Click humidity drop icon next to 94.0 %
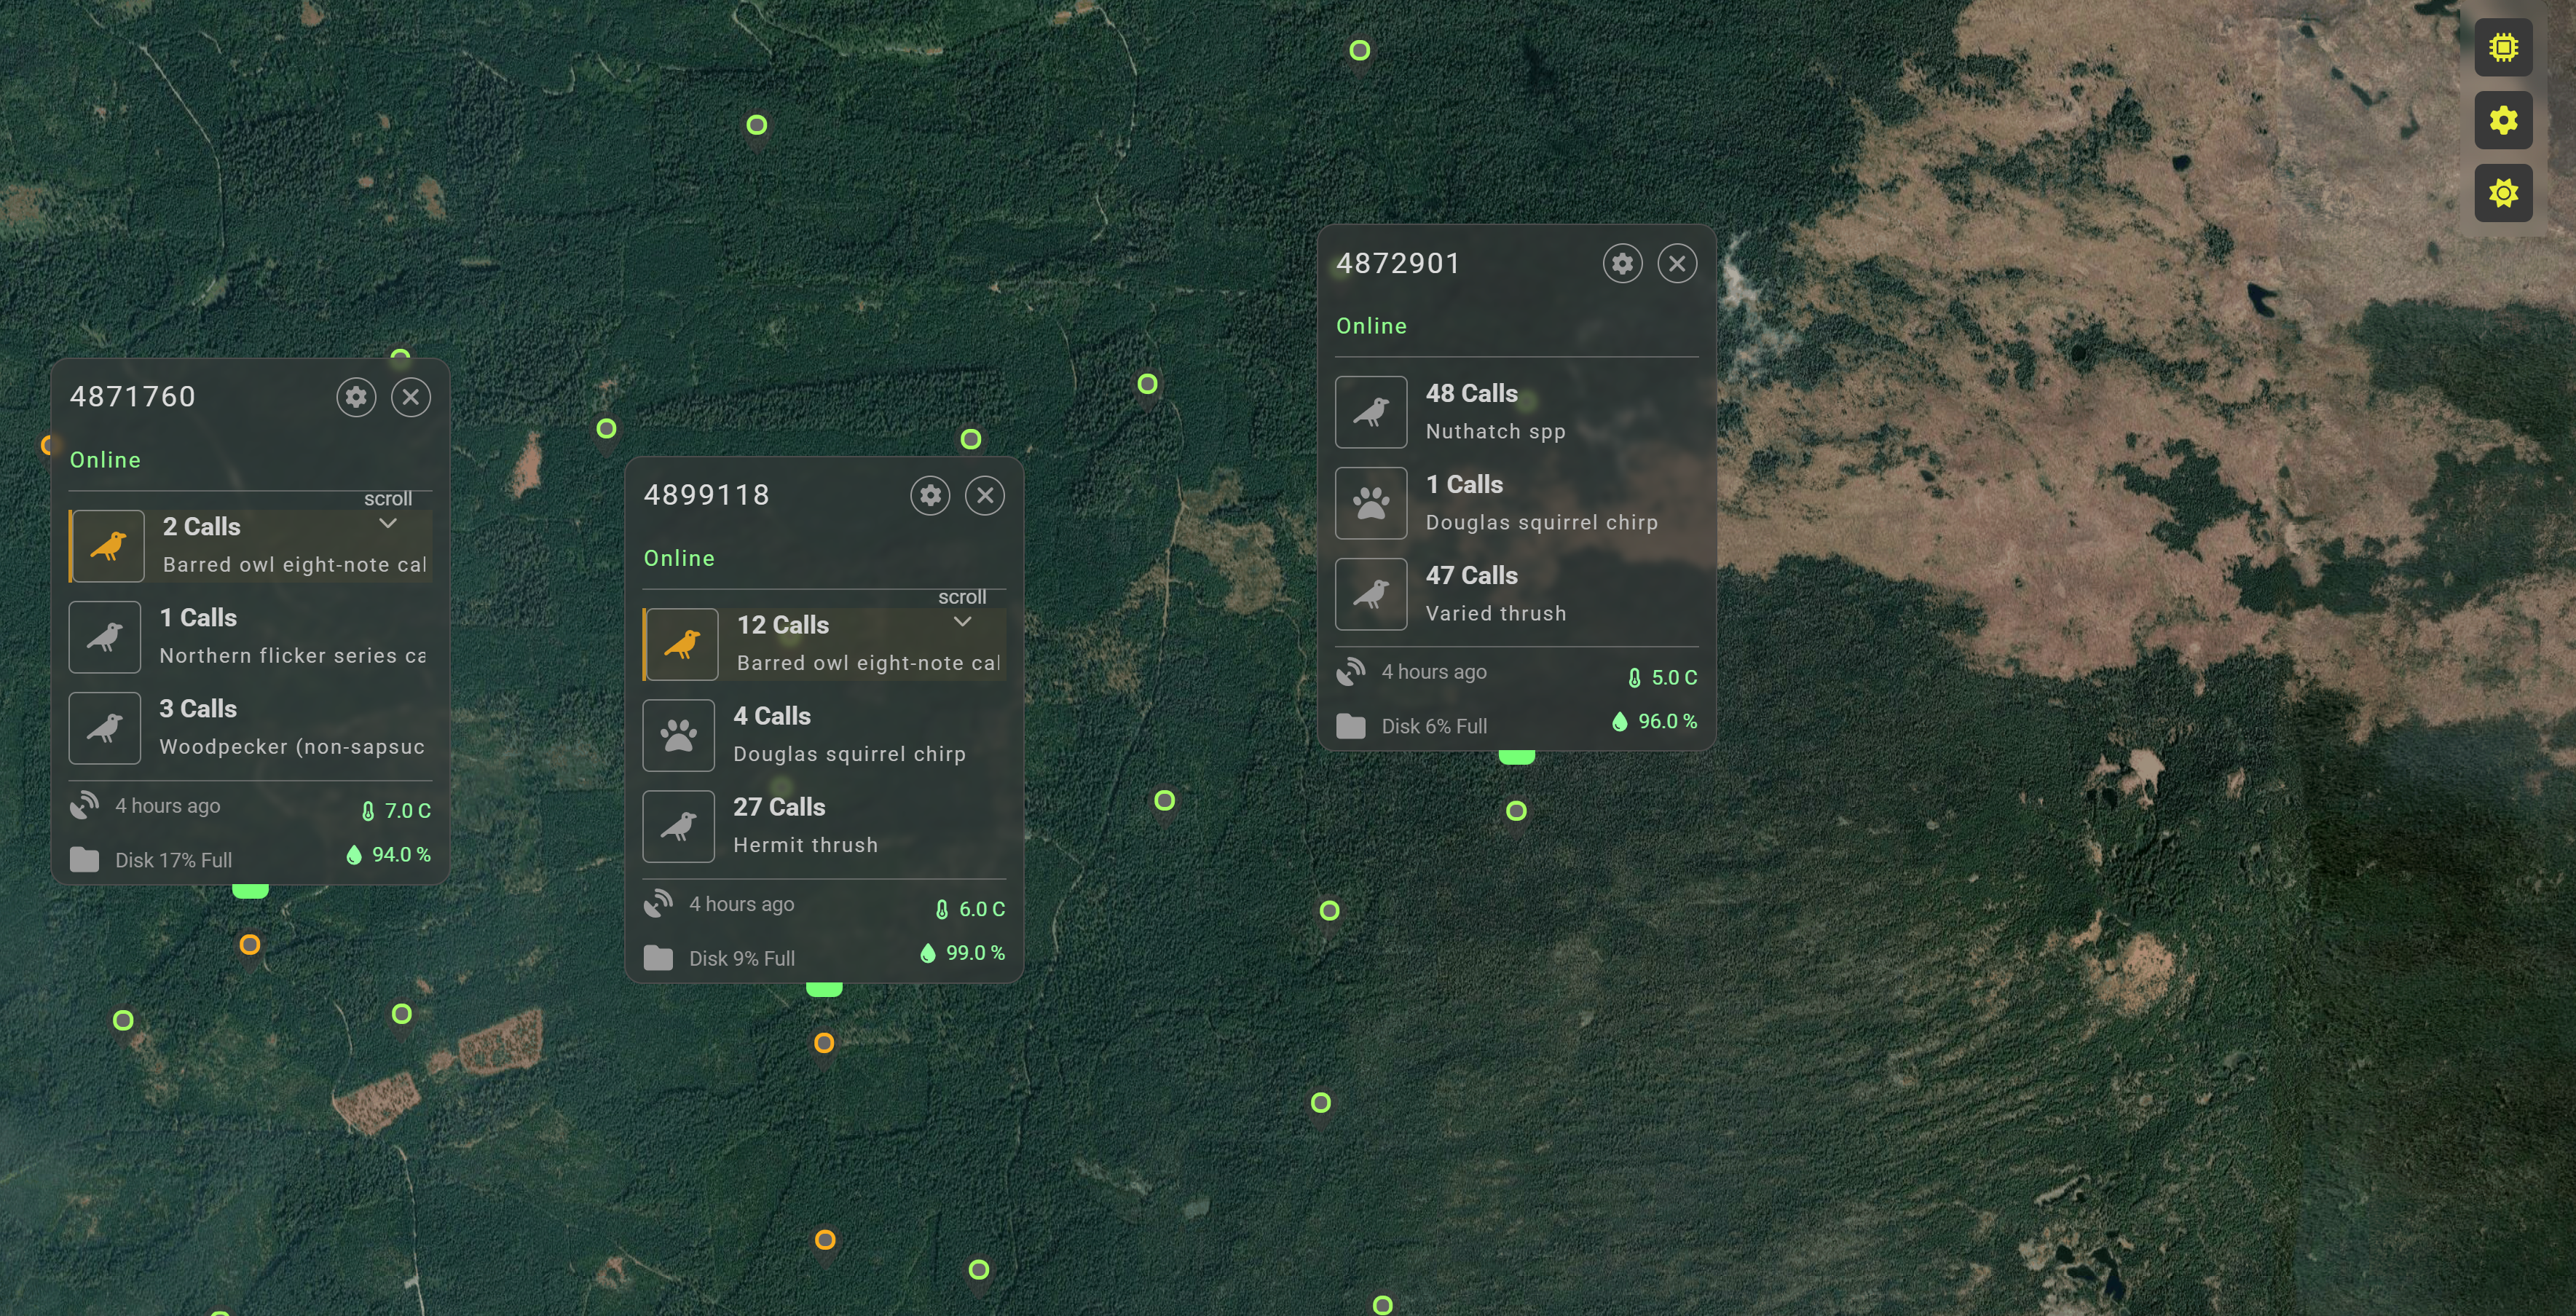Viewport: 2576px width, 1316px height. [354, 854]
